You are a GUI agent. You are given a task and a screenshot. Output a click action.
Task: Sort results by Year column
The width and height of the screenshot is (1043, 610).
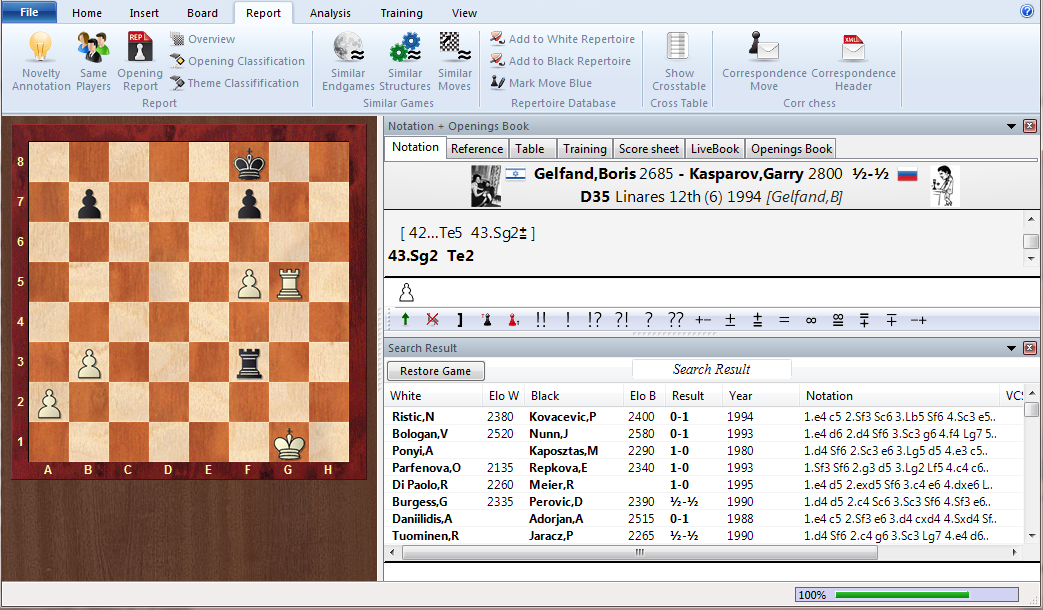(x=761, y=396)
